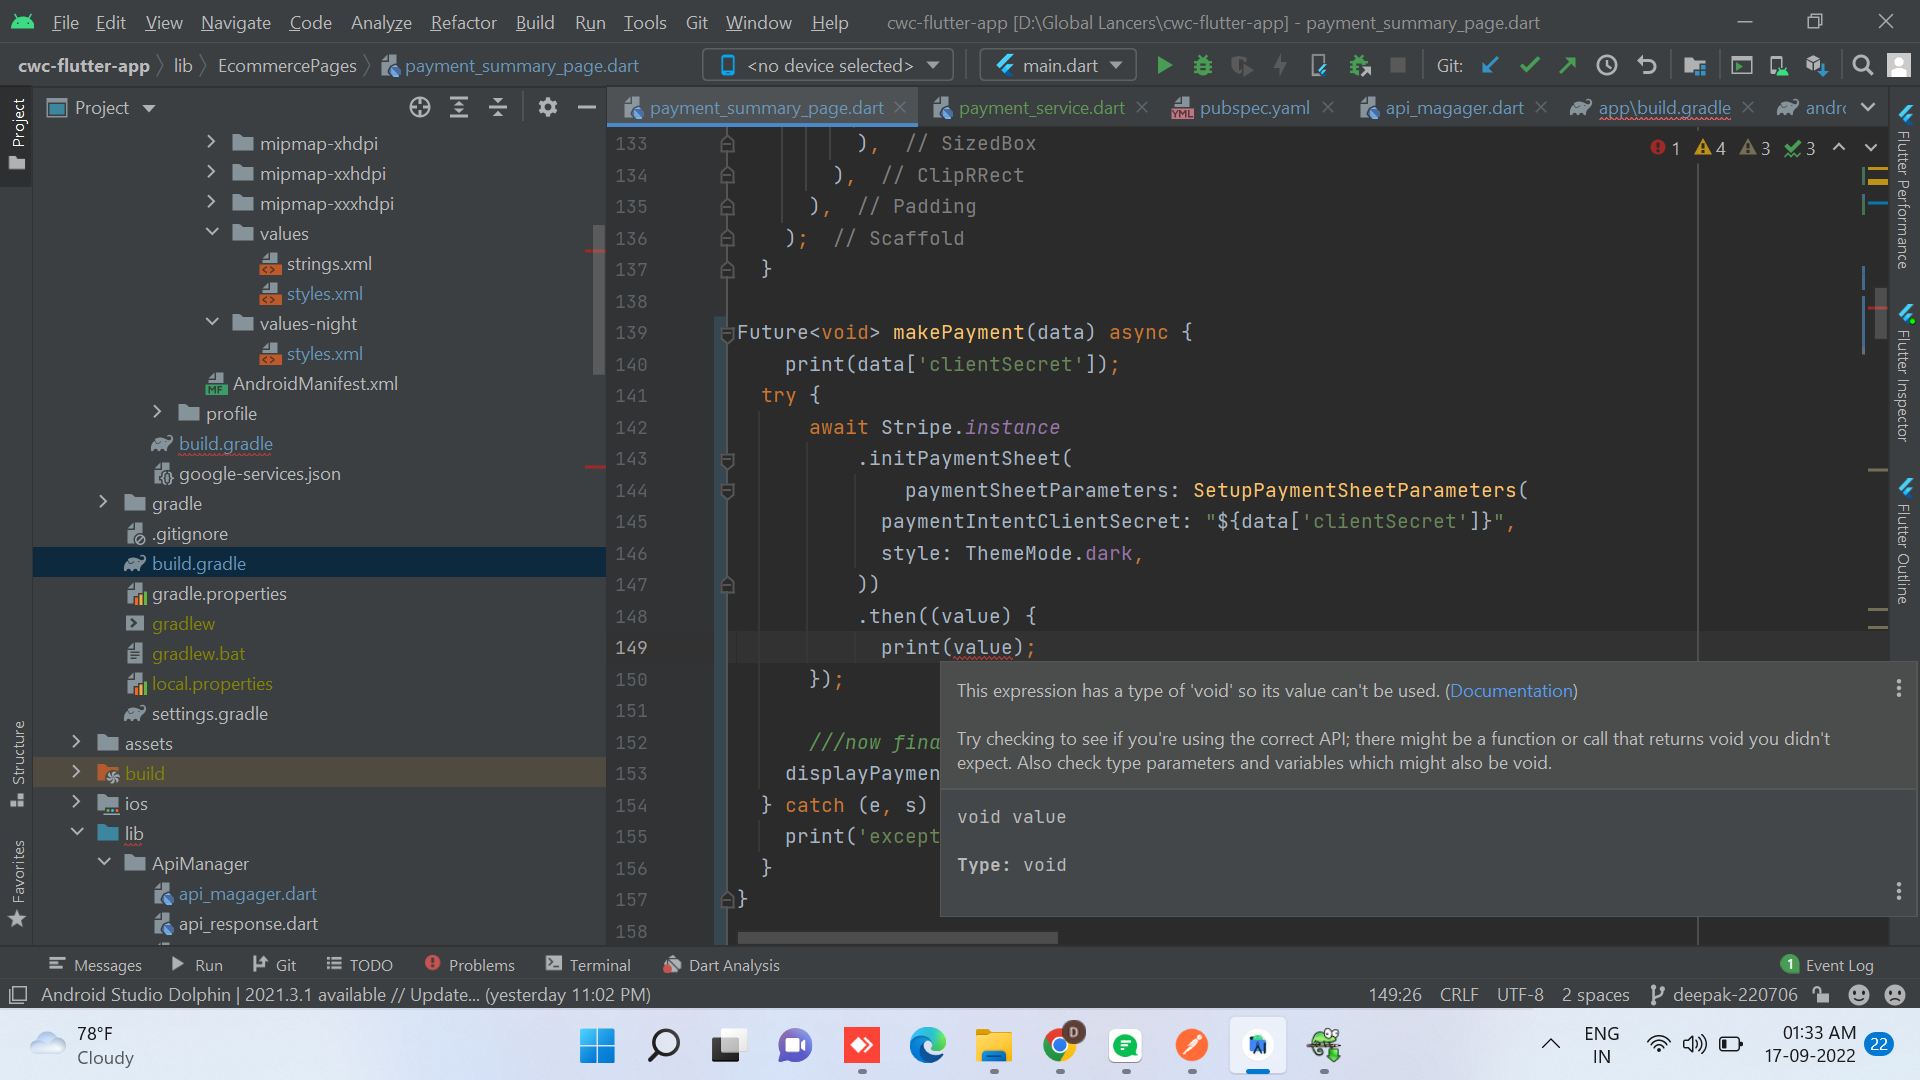
Task: Click Flutter Hot Reload lightning icon
Action: coord(1280,66)
